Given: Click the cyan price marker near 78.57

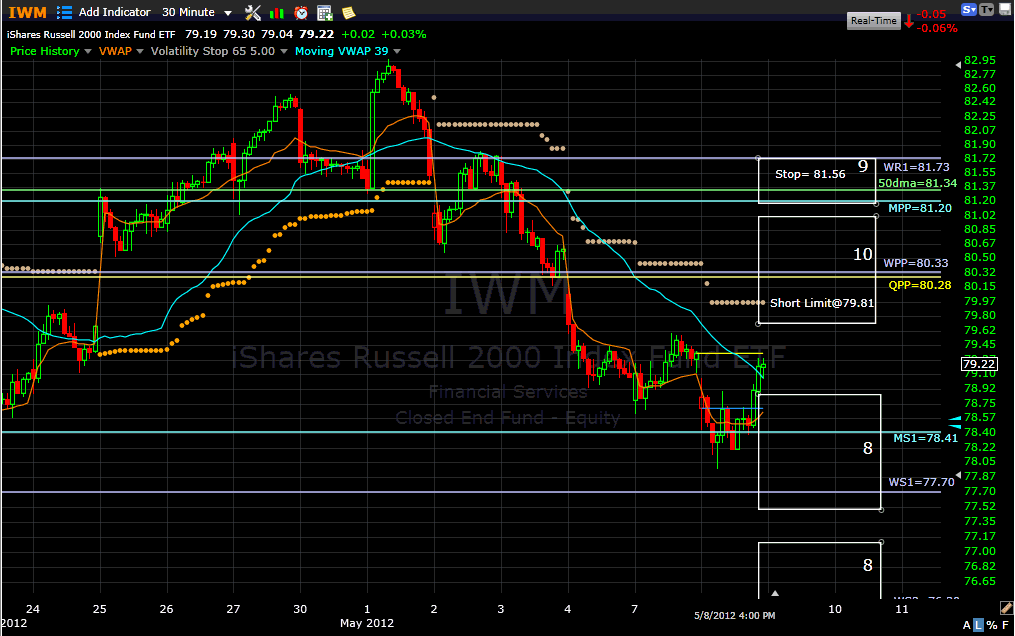Looking at the screenshot, I should [x=955, y=419].
